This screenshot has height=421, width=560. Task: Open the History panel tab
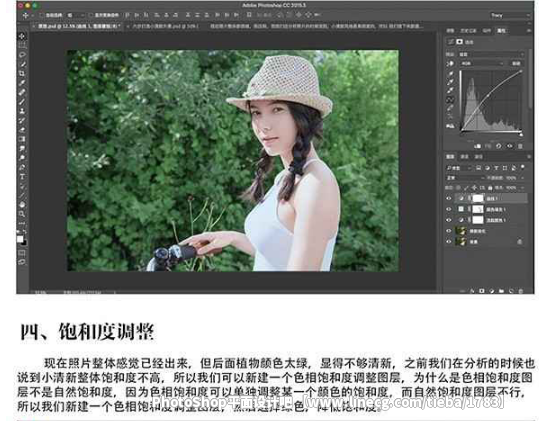[468, 31]
